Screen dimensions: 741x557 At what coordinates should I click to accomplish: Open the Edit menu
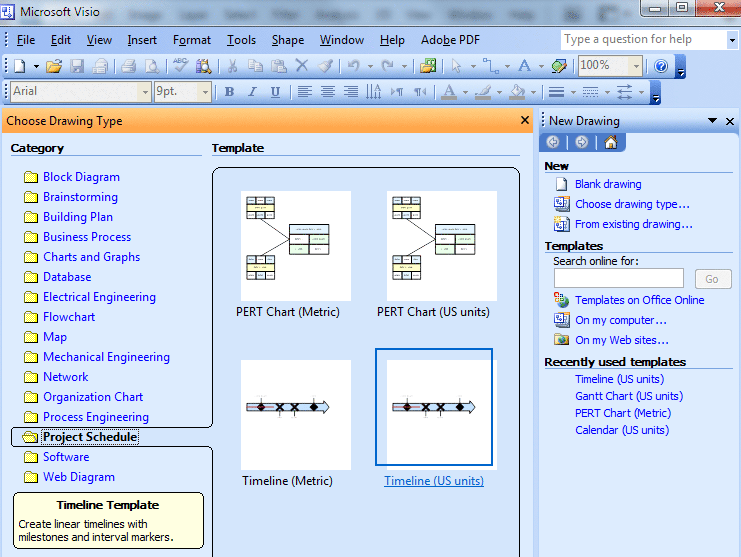click(x=61, y=40)
